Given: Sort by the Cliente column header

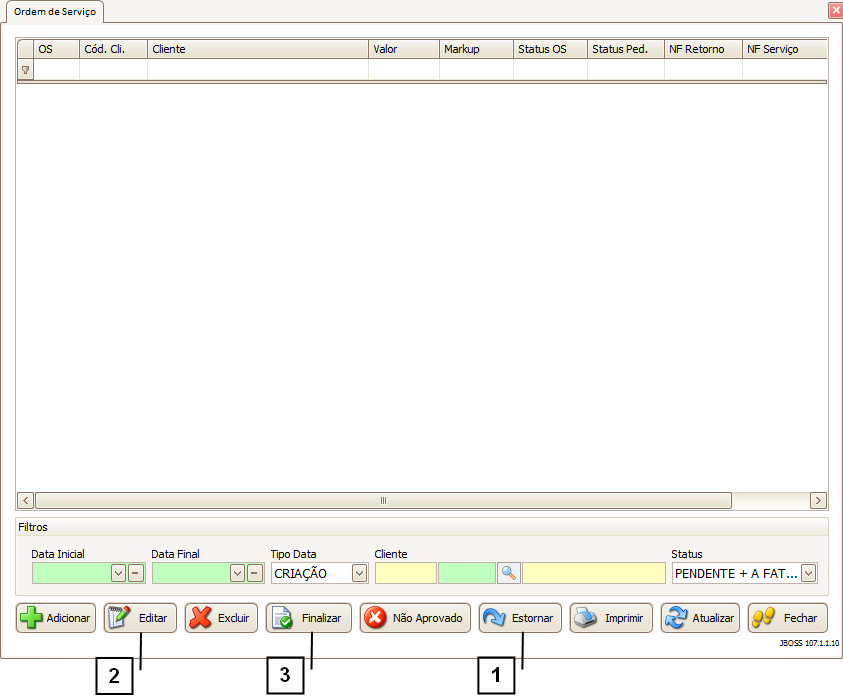Looking at the screenshot, I should [257, 49].
